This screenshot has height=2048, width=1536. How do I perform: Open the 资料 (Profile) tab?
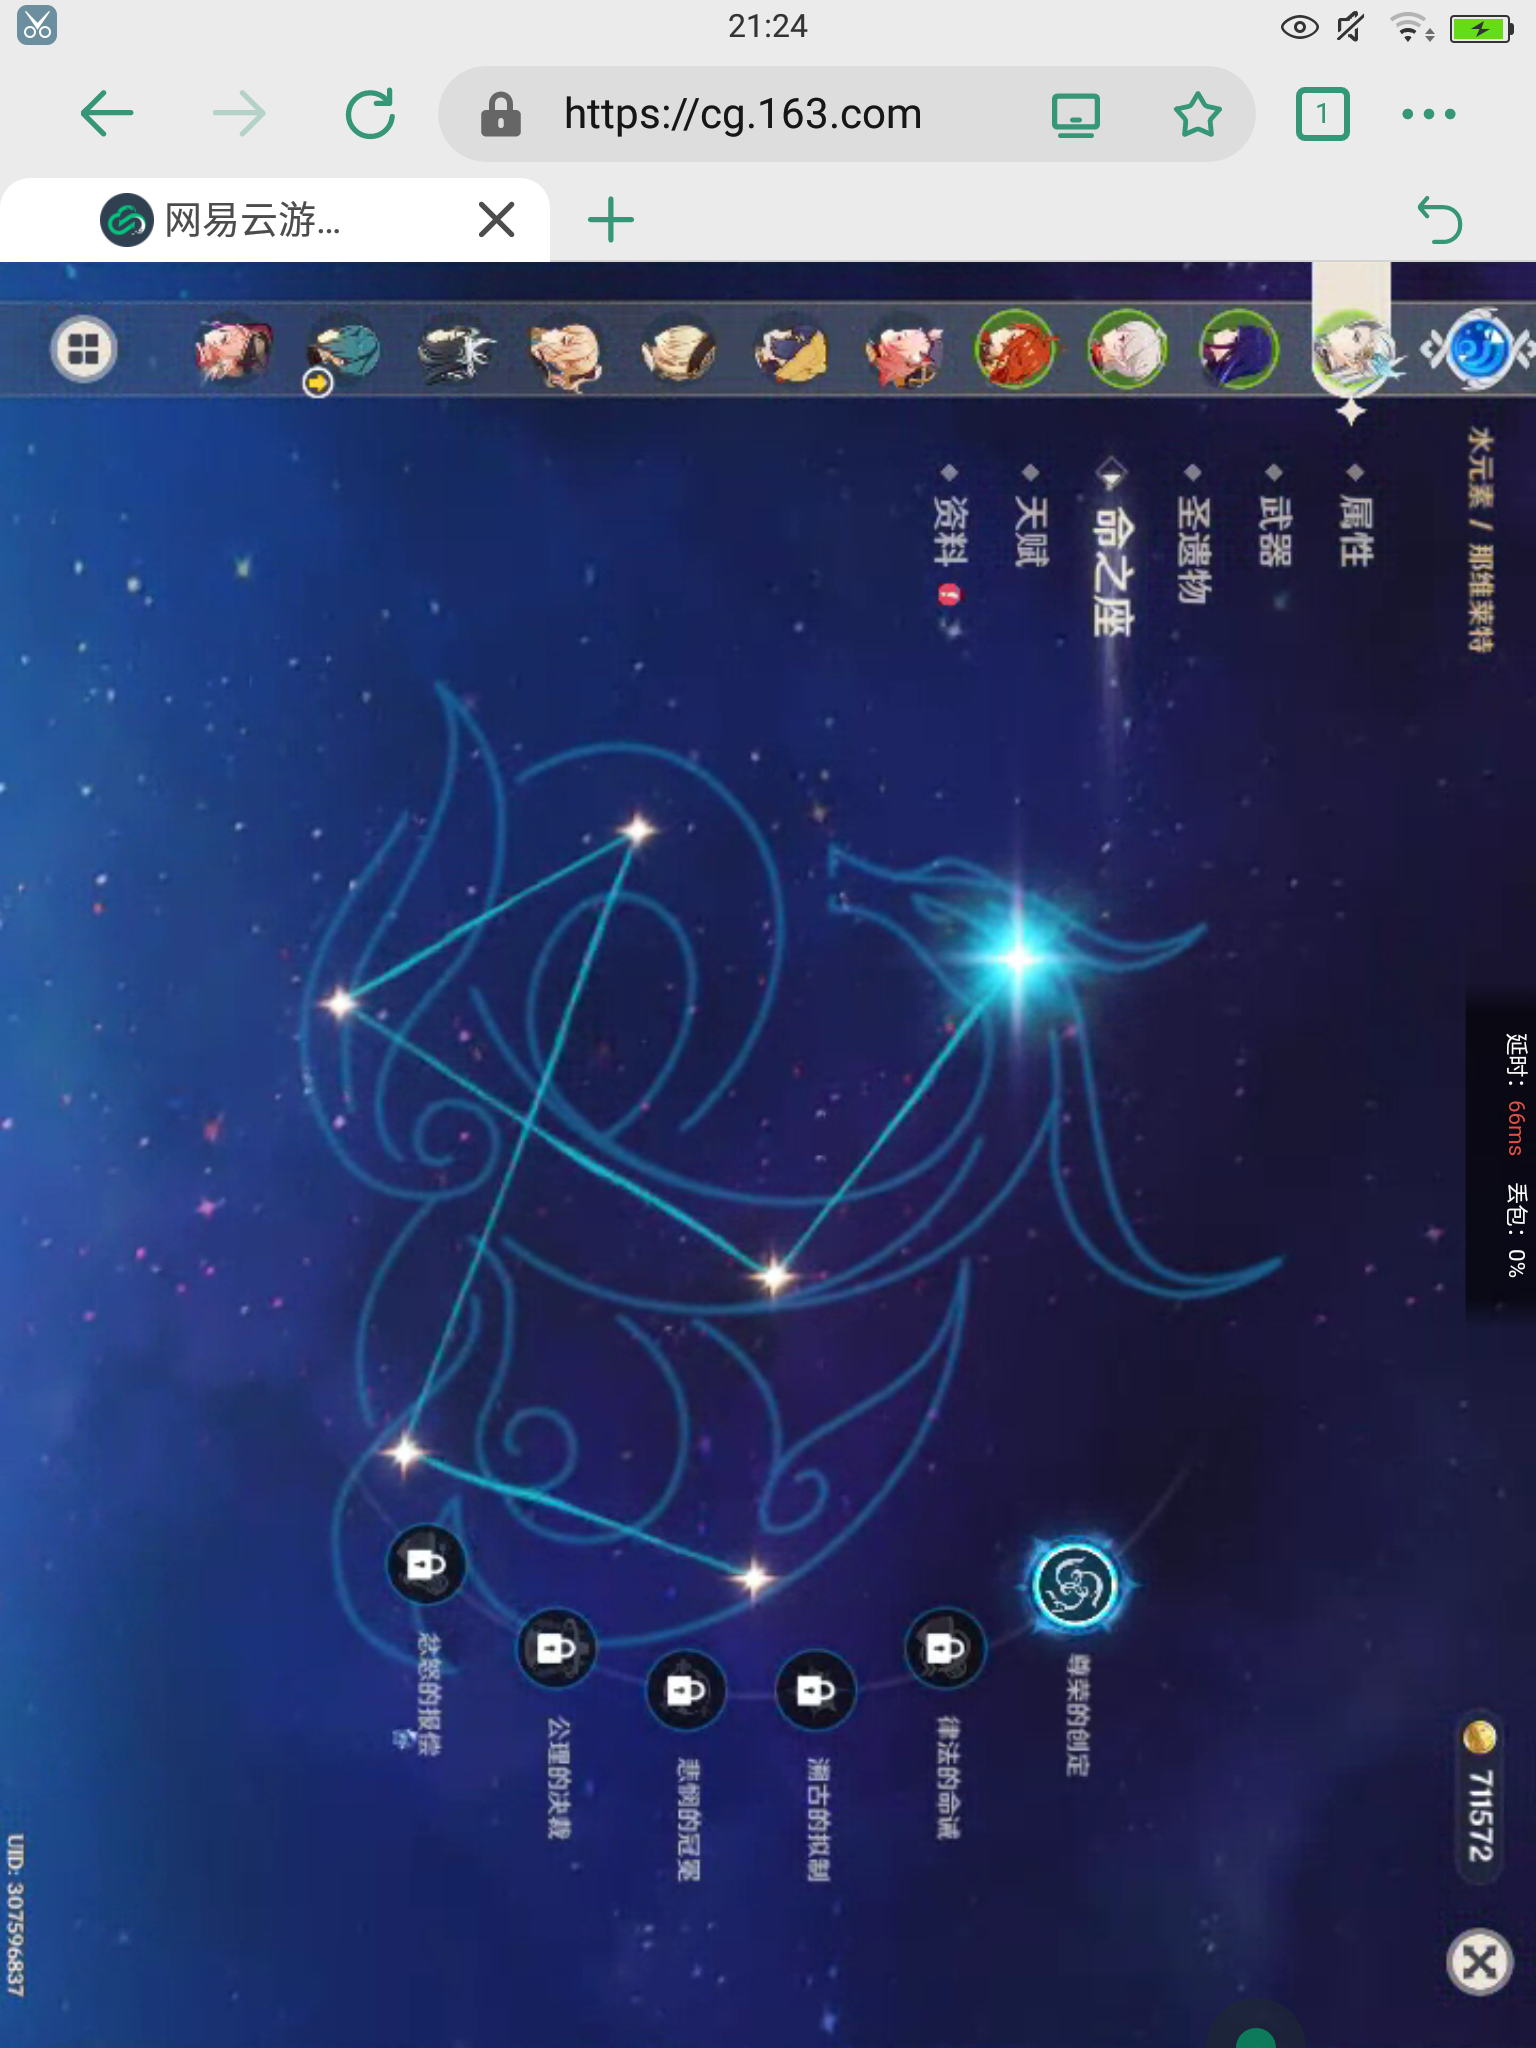950,530
